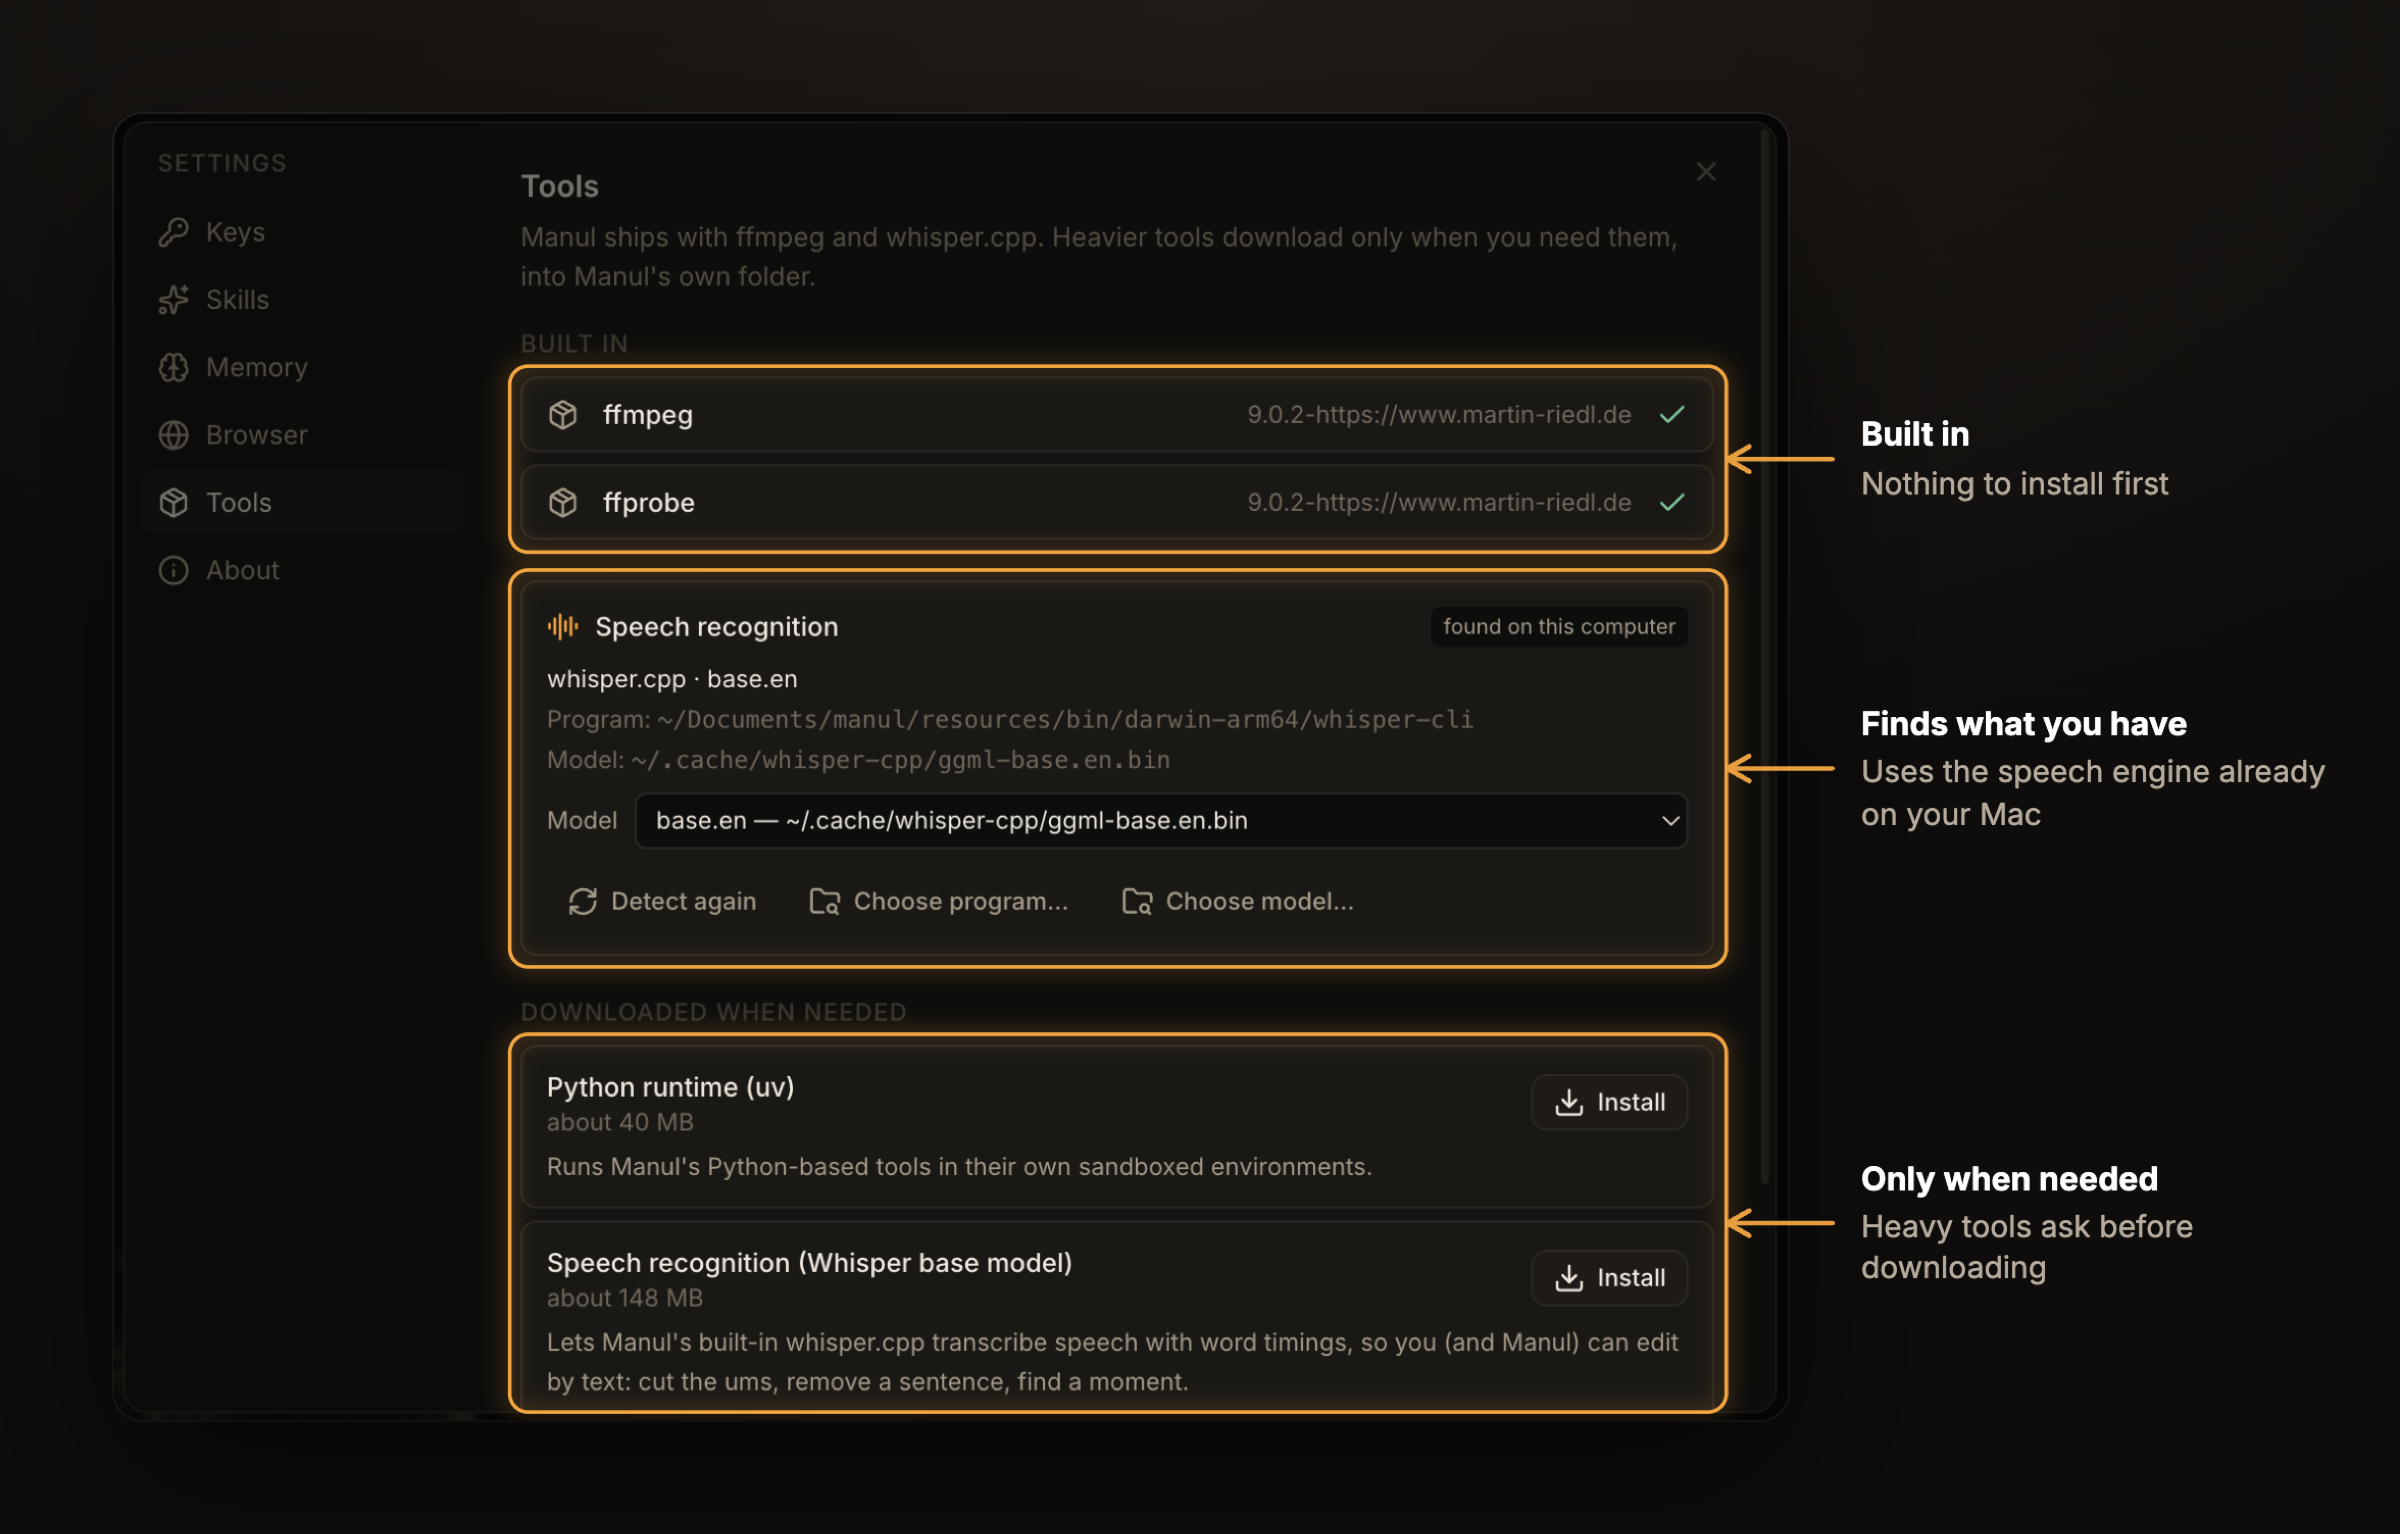This screenshot has height=1534, width=2400.
Task: Click the ffmpeg row checkmark
Action: click(1672, 414)
